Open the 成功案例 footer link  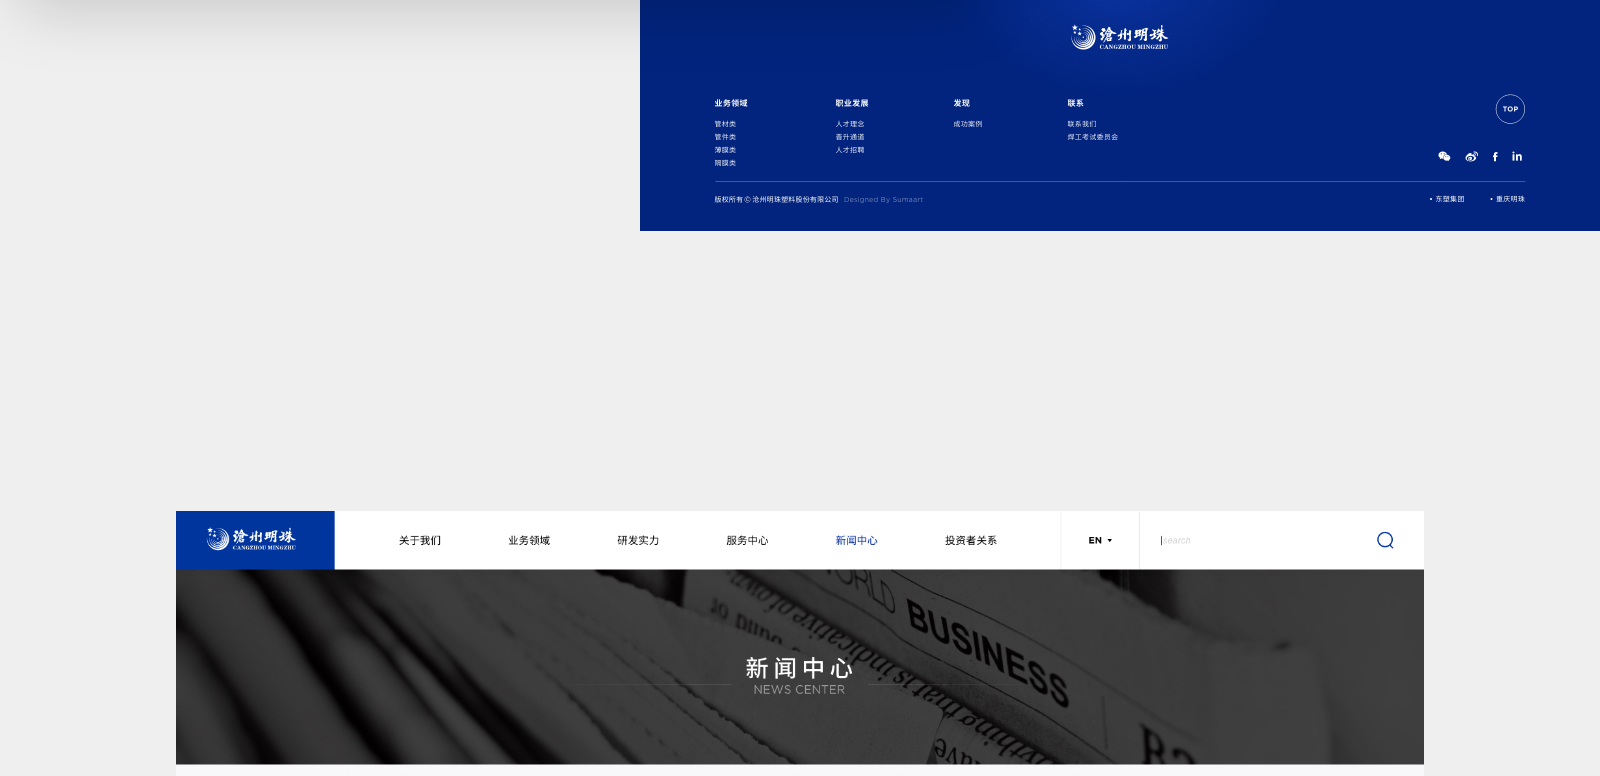pos(967,124)
